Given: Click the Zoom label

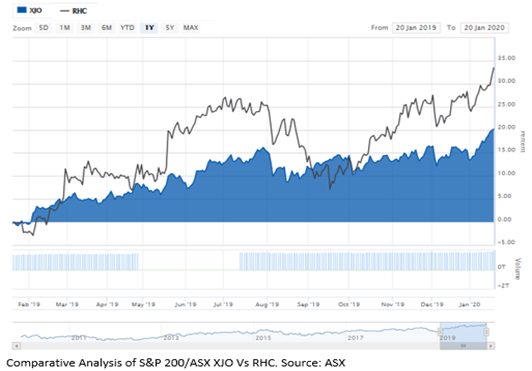Looking at the screenshot, I should pyautogui.click(x=22, y=28).
